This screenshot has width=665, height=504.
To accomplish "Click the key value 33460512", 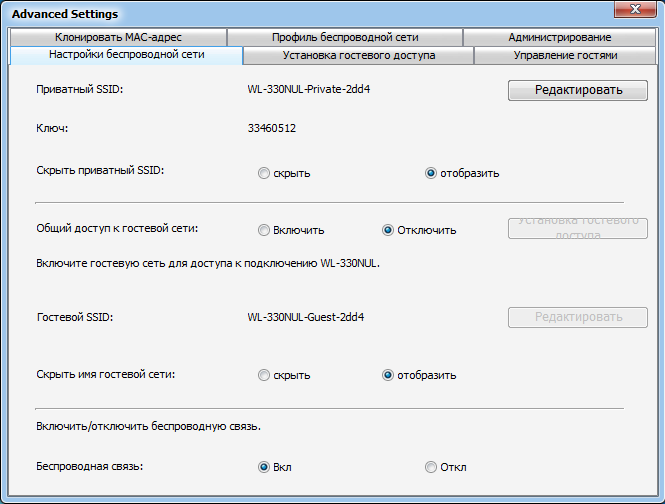I will coord(272,128).
